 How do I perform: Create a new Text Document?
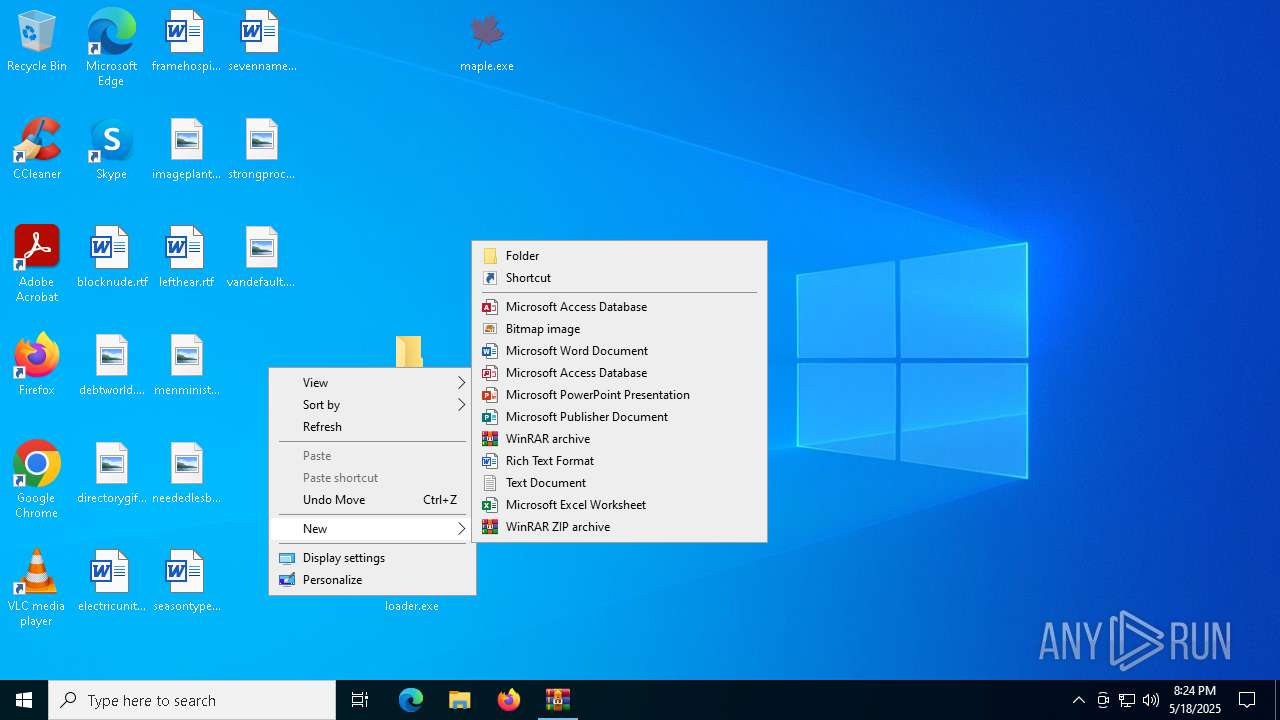(619, 483)
